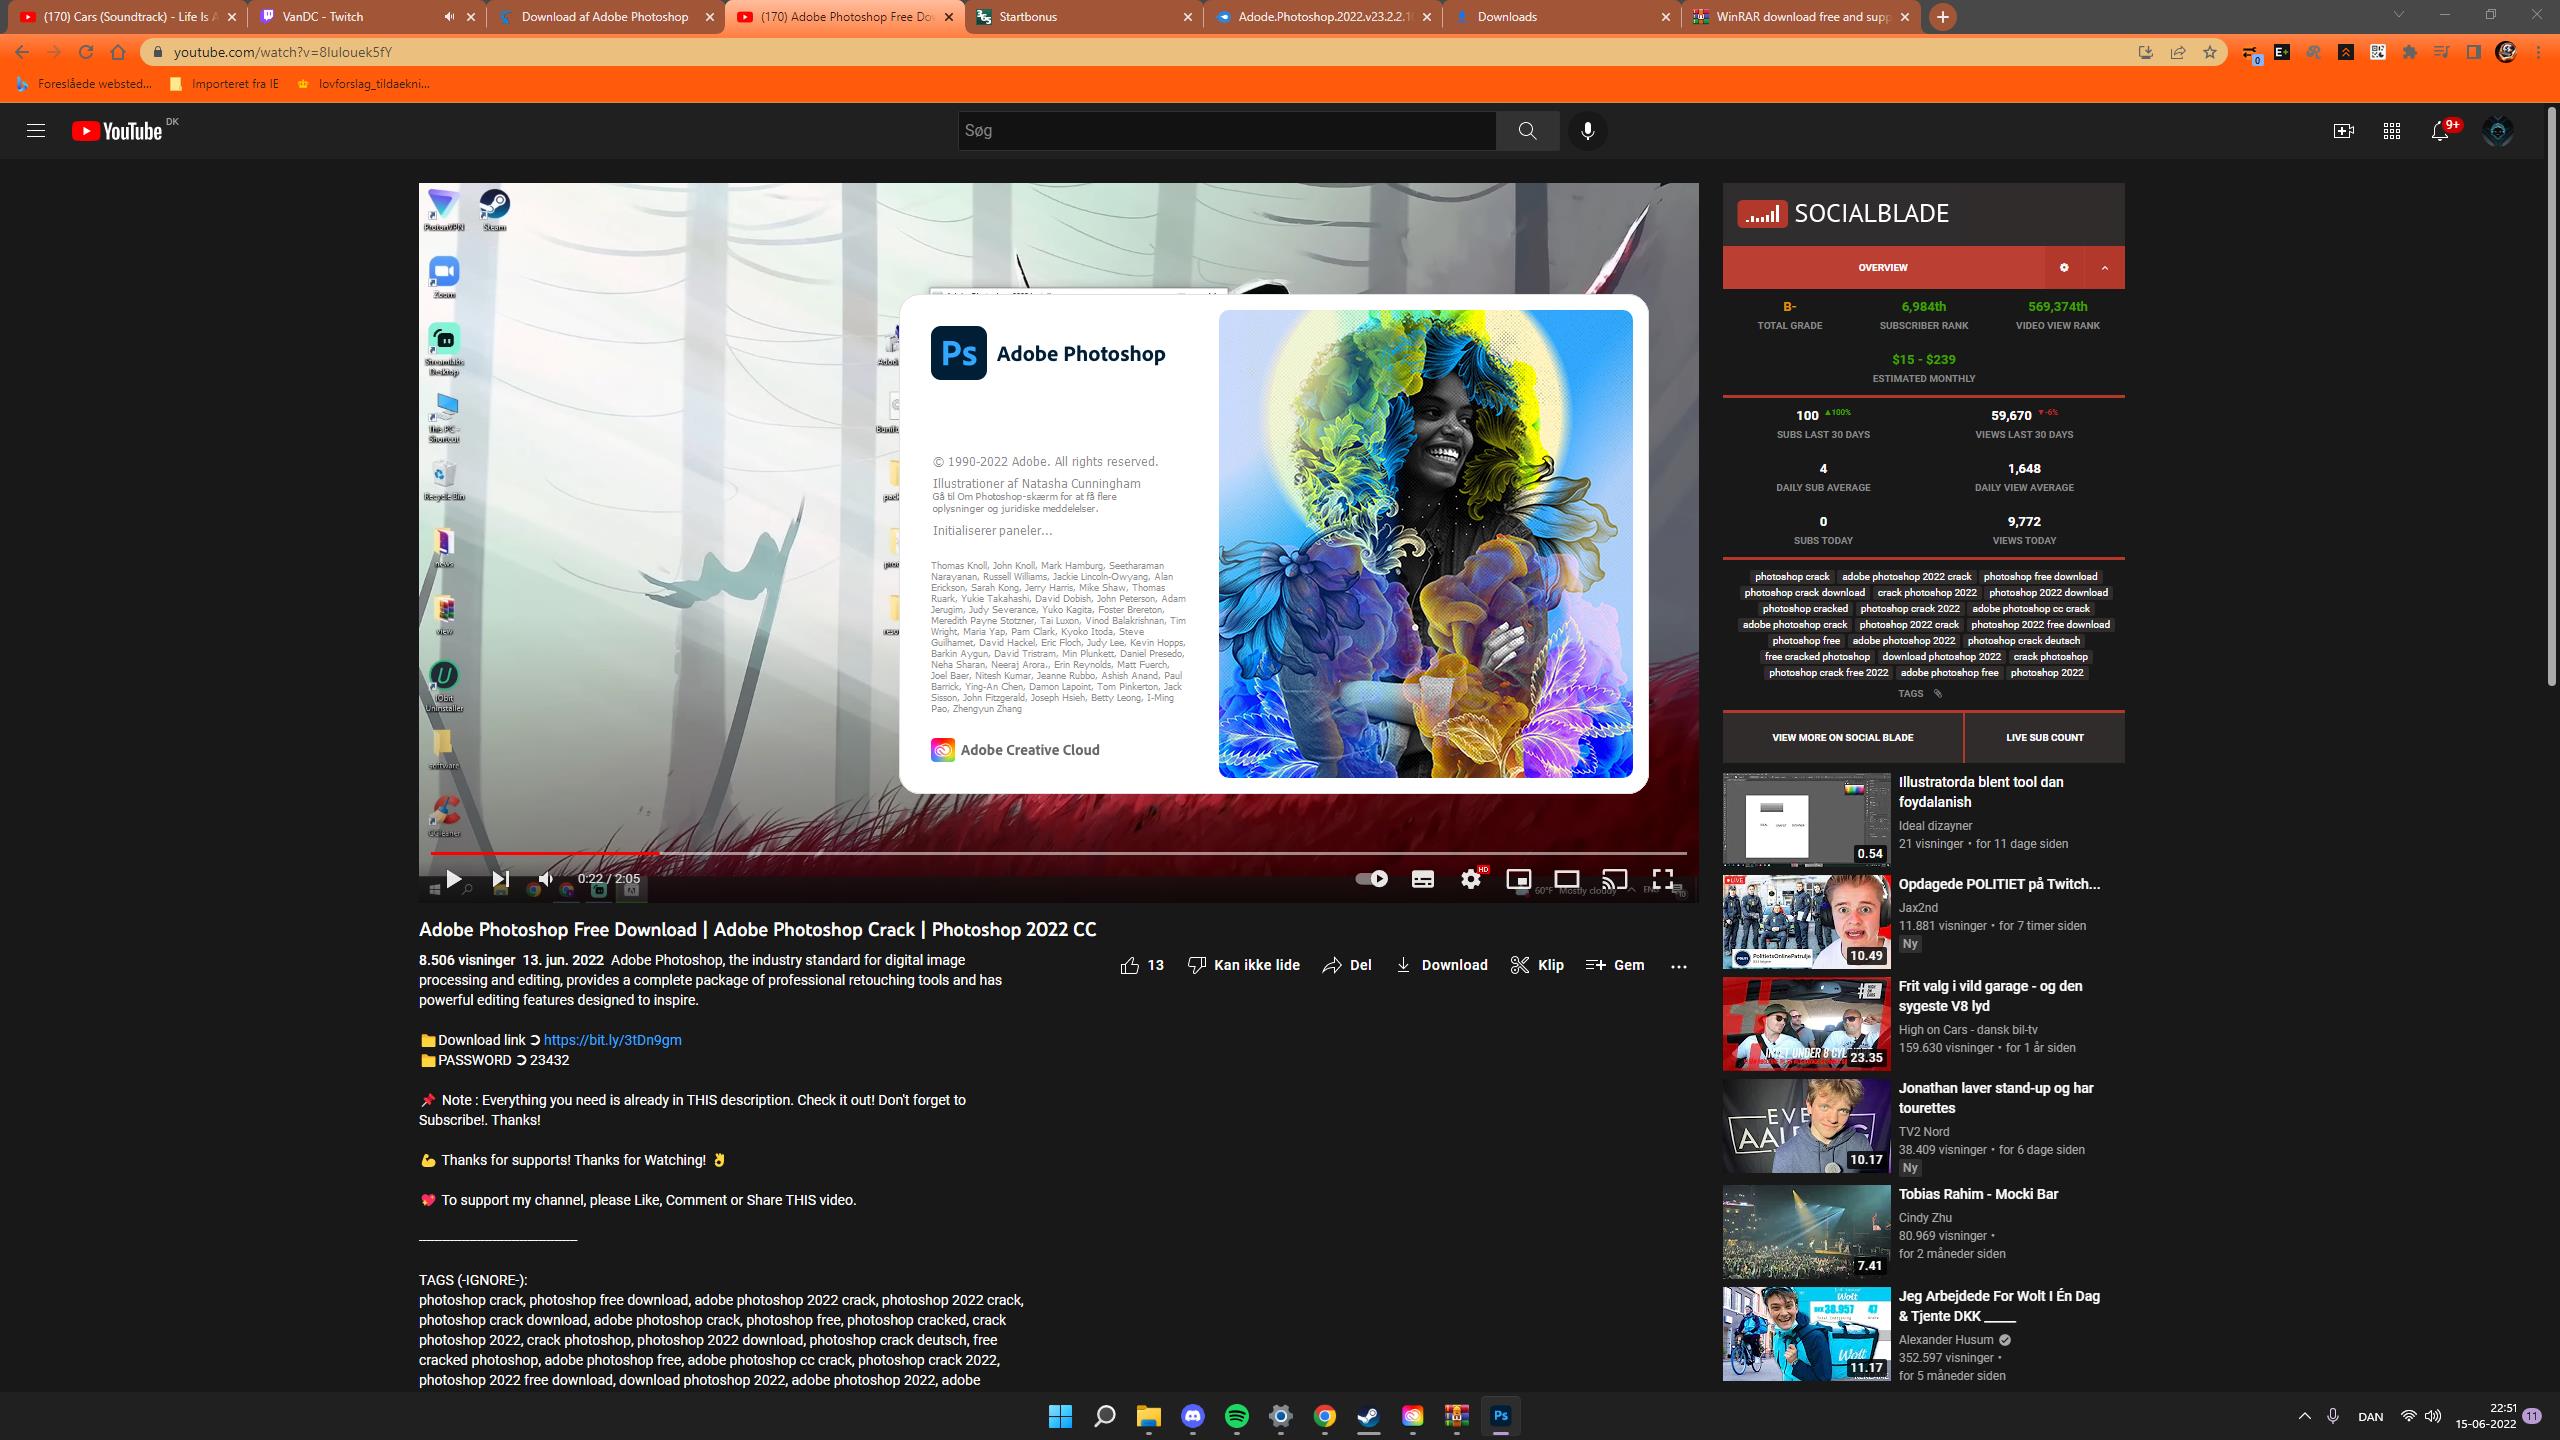Open the bit.ly download link
2560x1440 pixels.
tap(612, 1040)
